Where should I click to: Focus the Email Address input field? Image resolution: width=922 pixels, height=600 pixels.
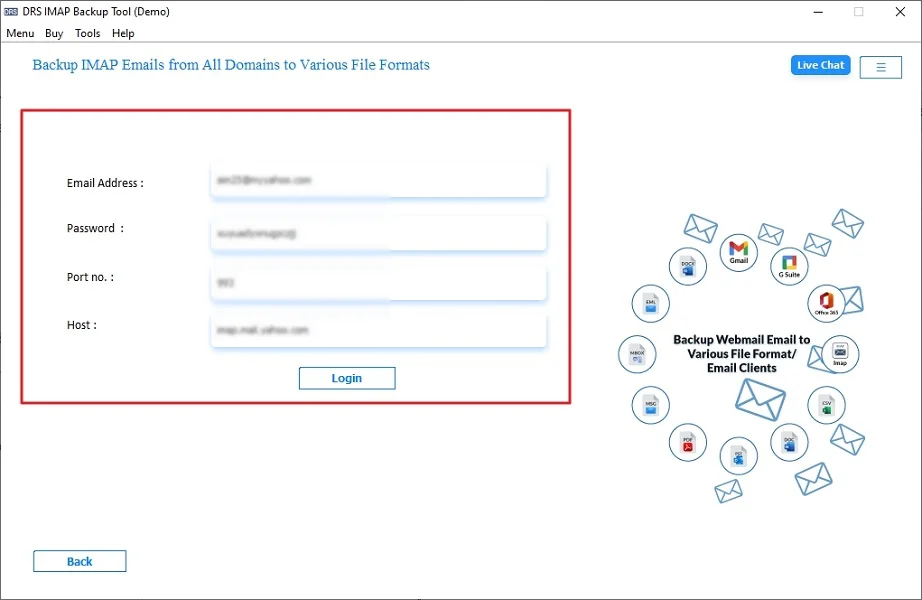pos(378,181)
